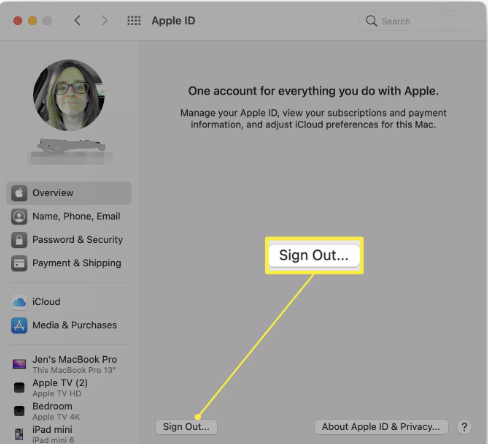The height and width of the screenshot is (444, 488).
Task: Click the Overview Apple logo icon
Action: click(x=19, y=193)
